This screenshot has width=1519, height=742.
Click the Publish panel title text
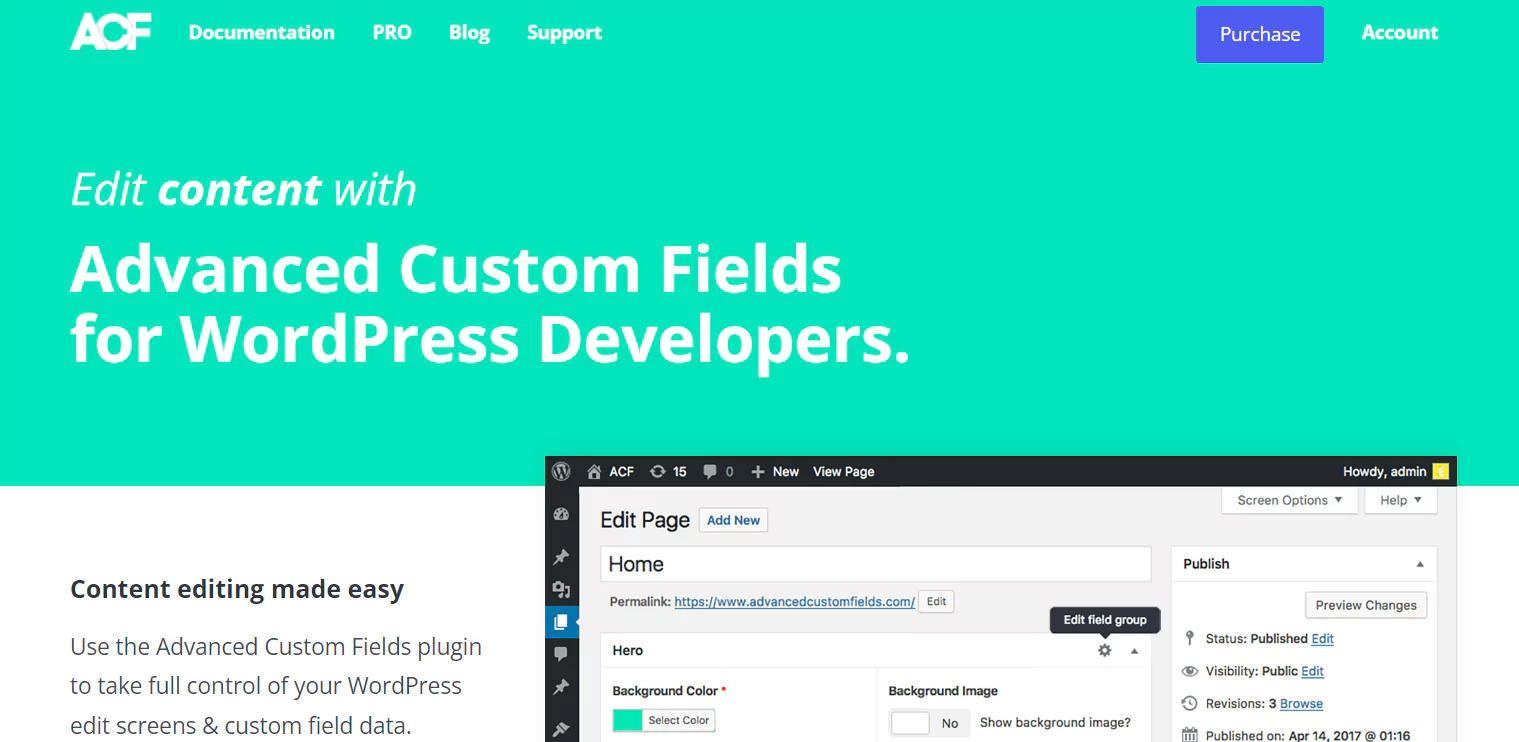1206,564
